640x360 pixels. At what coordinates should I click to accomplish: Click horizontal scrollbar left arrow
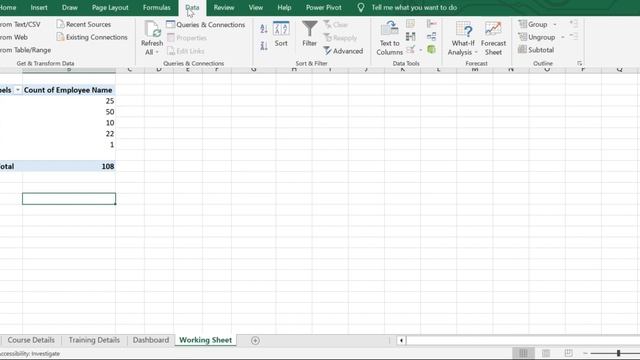point(401,340)
